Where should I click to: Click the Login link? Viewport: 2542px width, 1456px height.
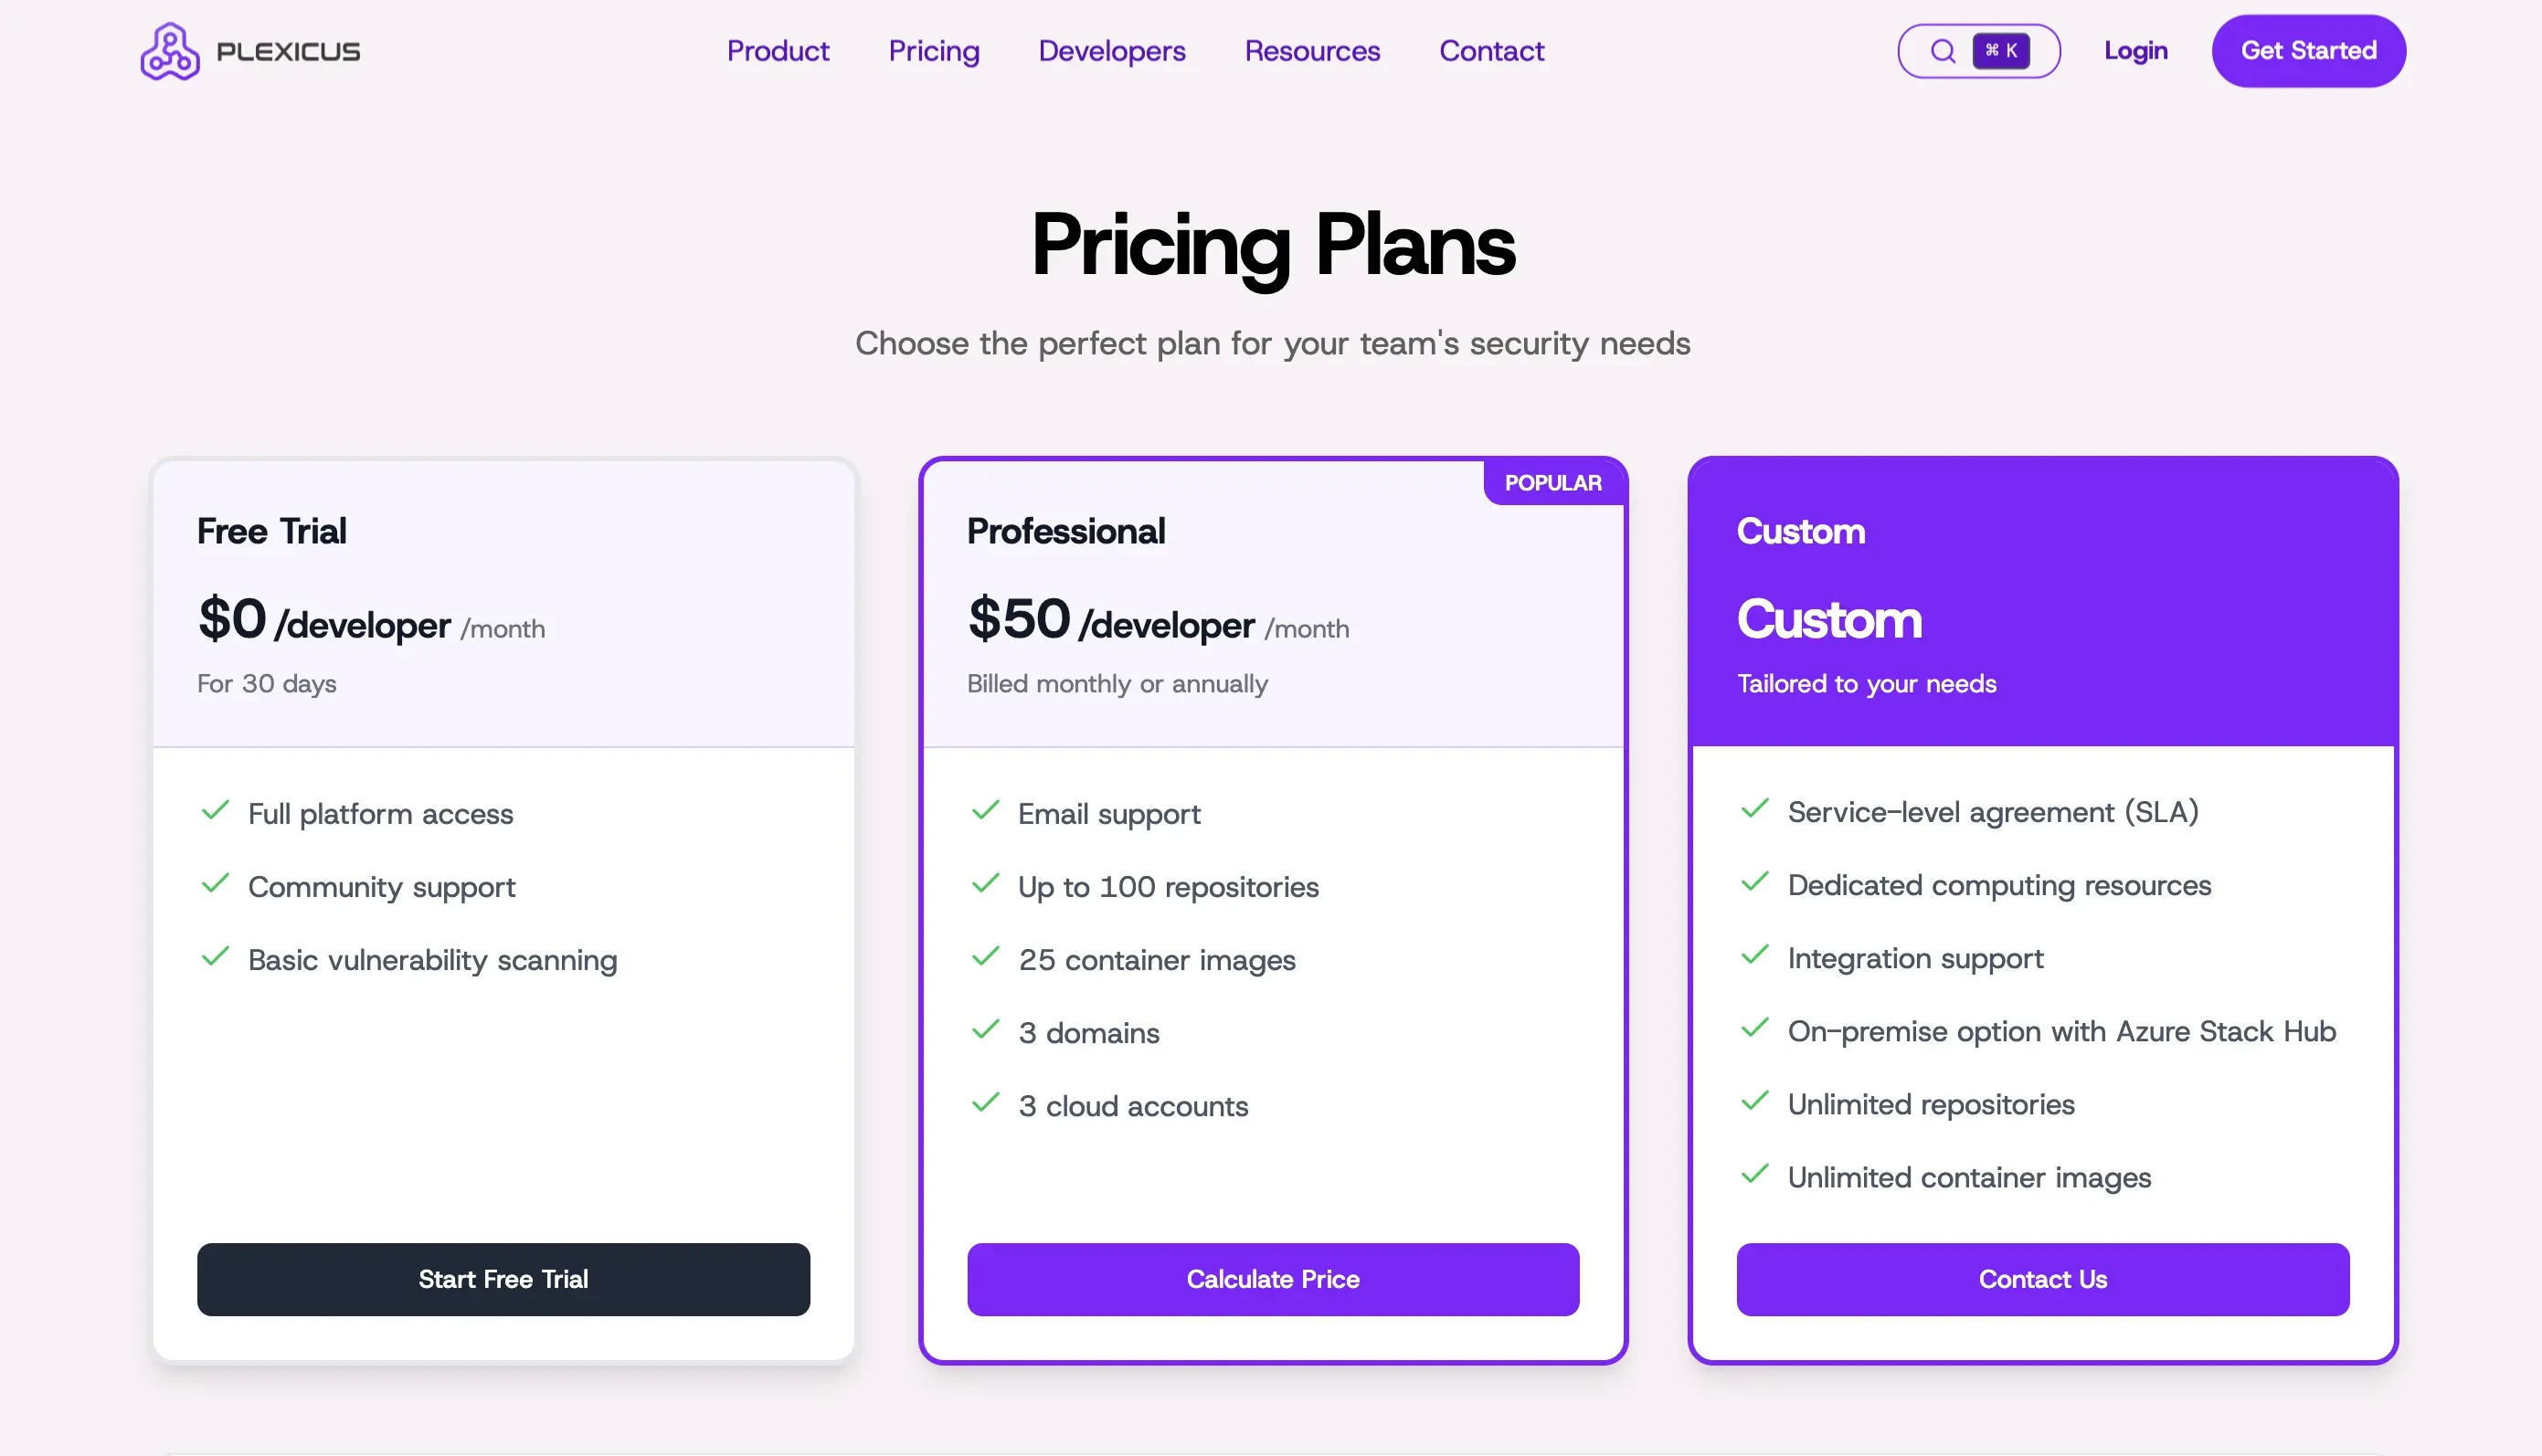(x=2136, y=51)
